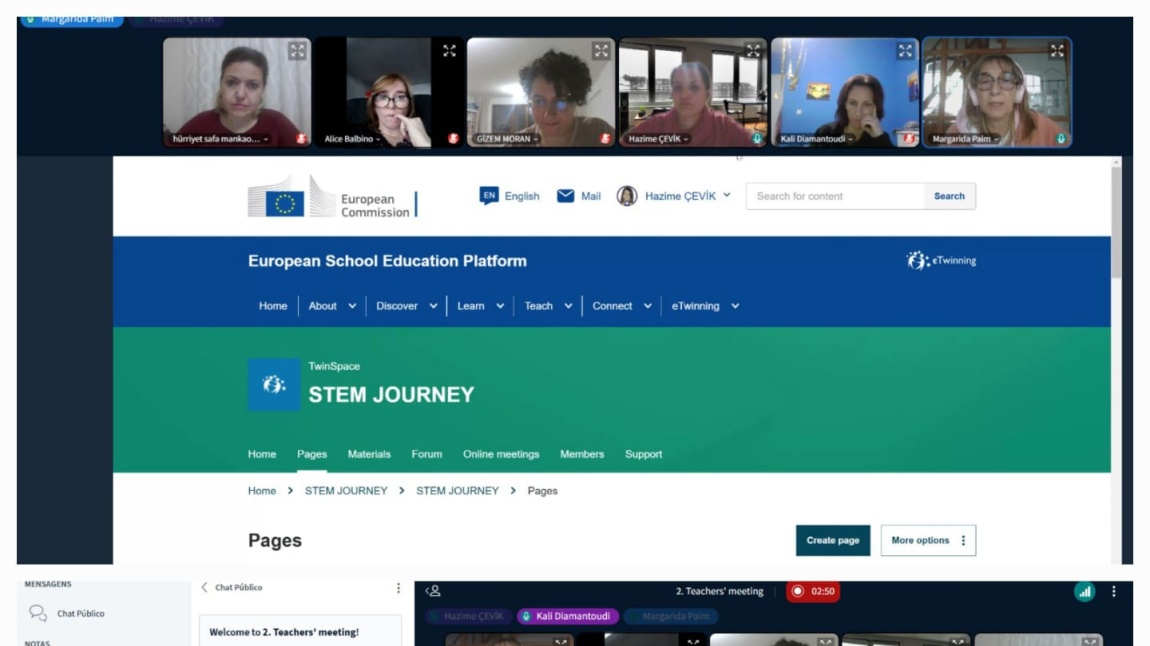Open the Chat Público messages icon
1150x646 pixels.
coord(38,614)
